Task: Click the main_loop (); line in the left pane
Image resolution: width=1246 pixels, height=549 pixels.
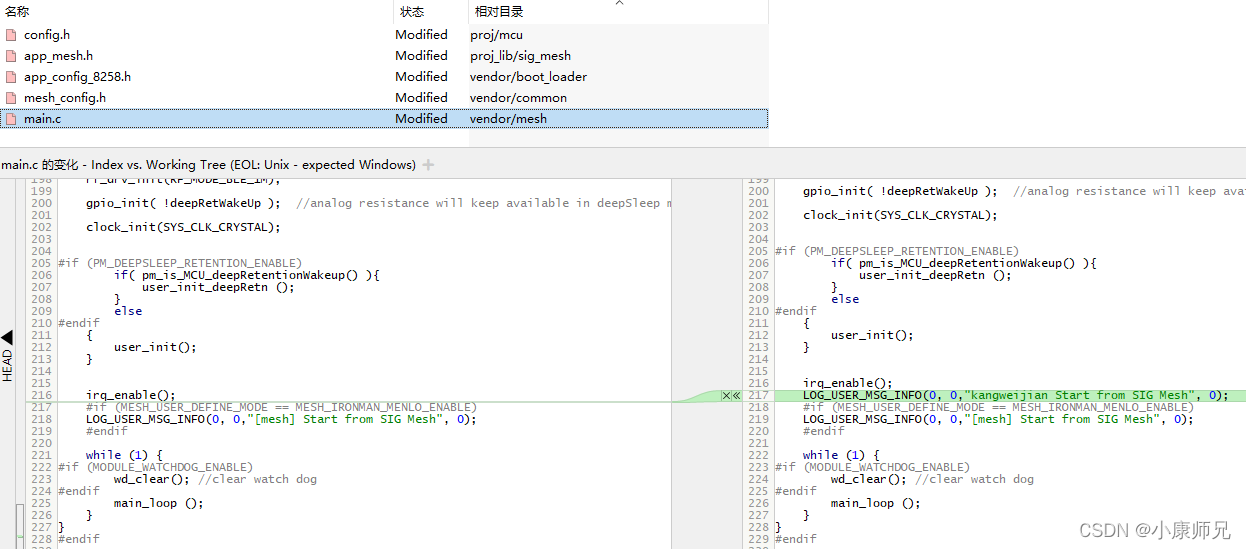Action: (158, 504)
